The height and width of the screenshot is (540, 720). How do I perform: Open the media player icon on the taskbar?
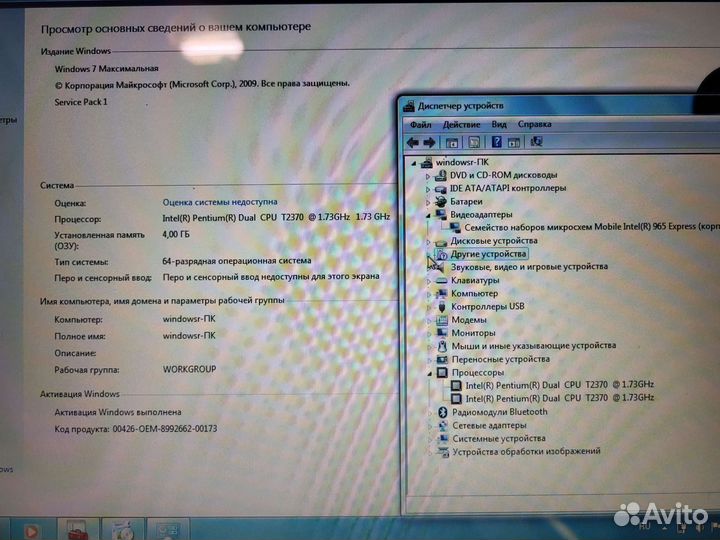(x=31, y=530)
